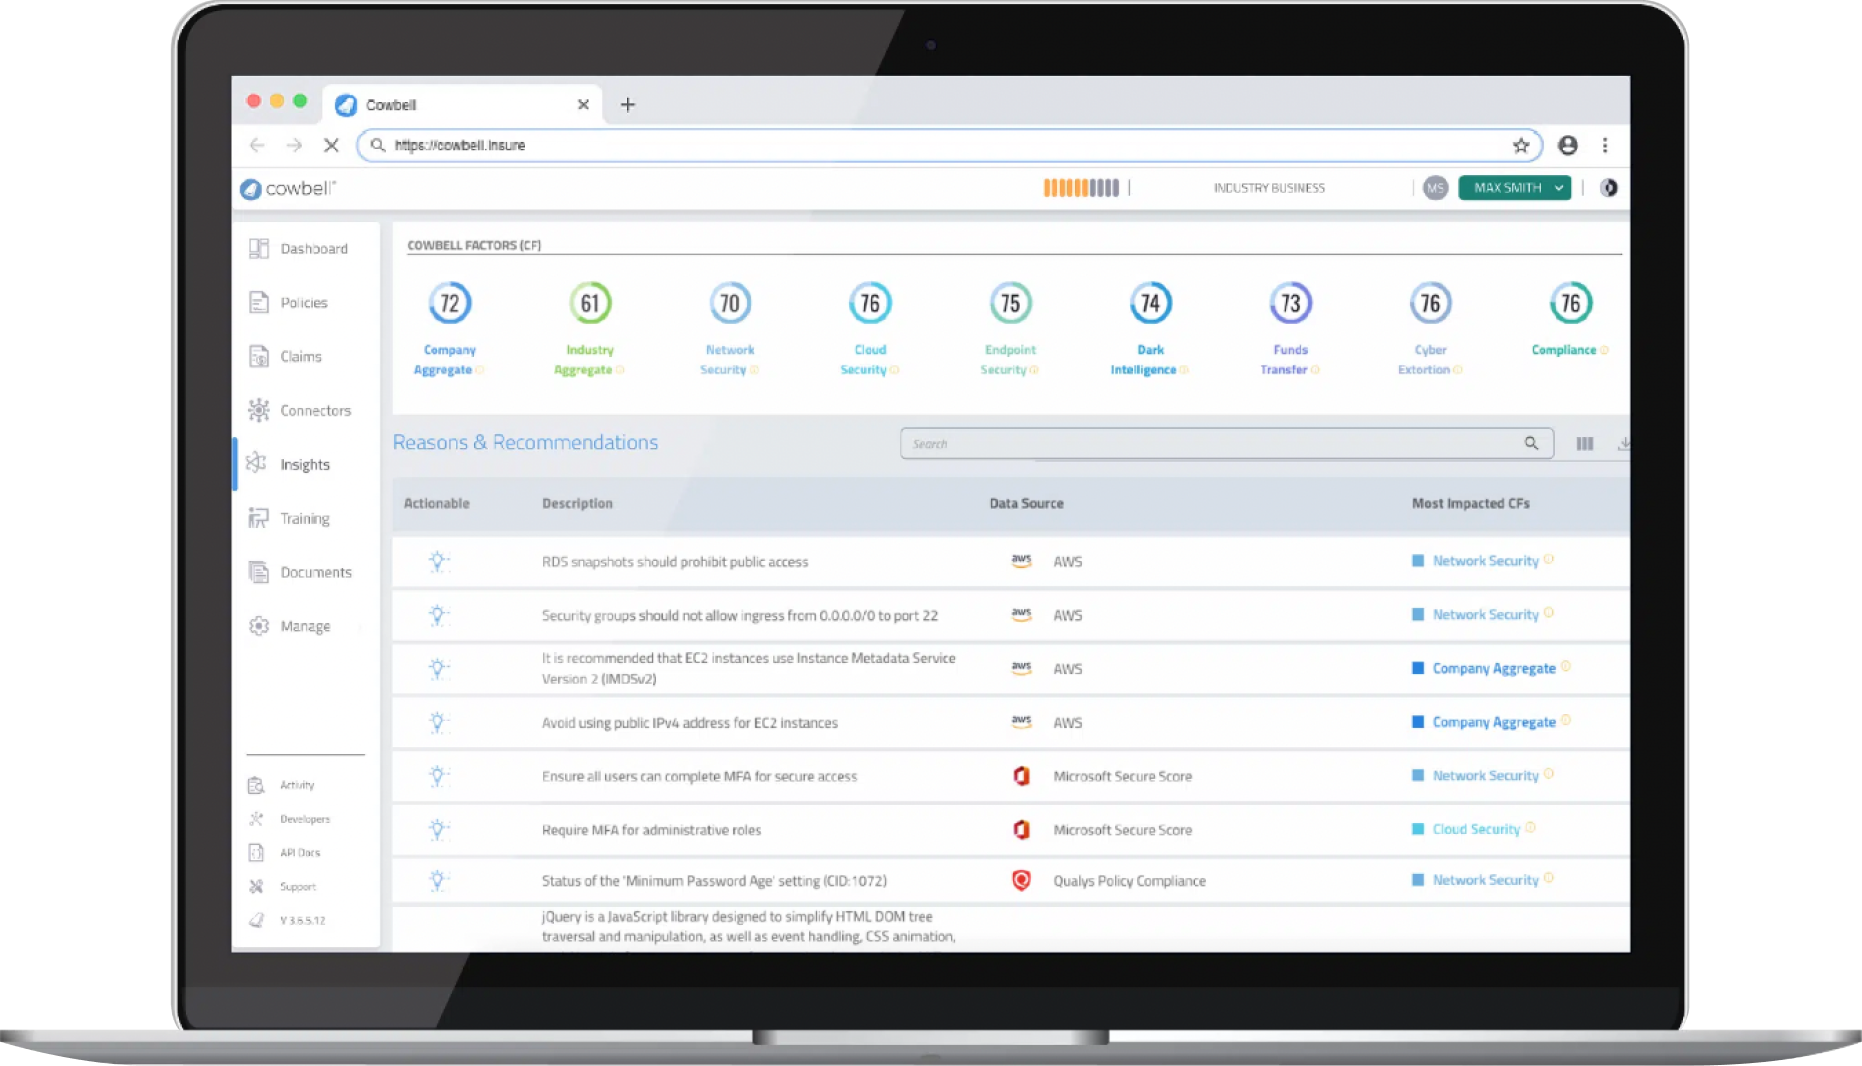
Task: Bookmark the page with star icon
Action: 1521,145
